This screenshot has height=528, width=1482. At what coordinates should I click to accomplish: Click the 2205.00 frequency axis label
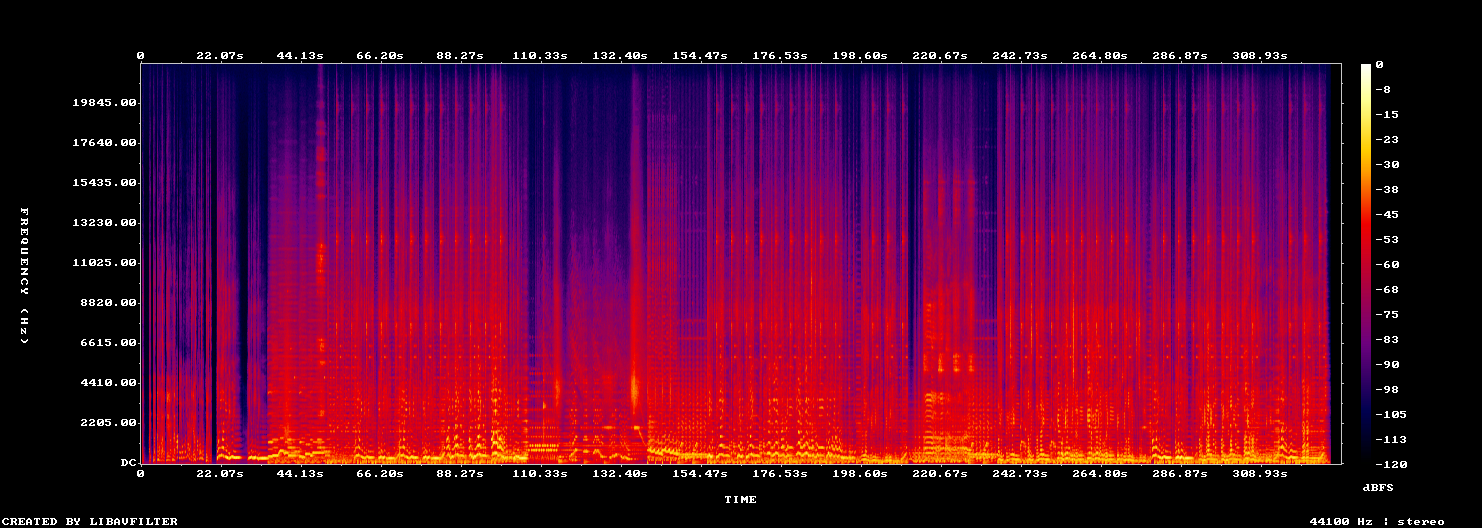[106, 423]
